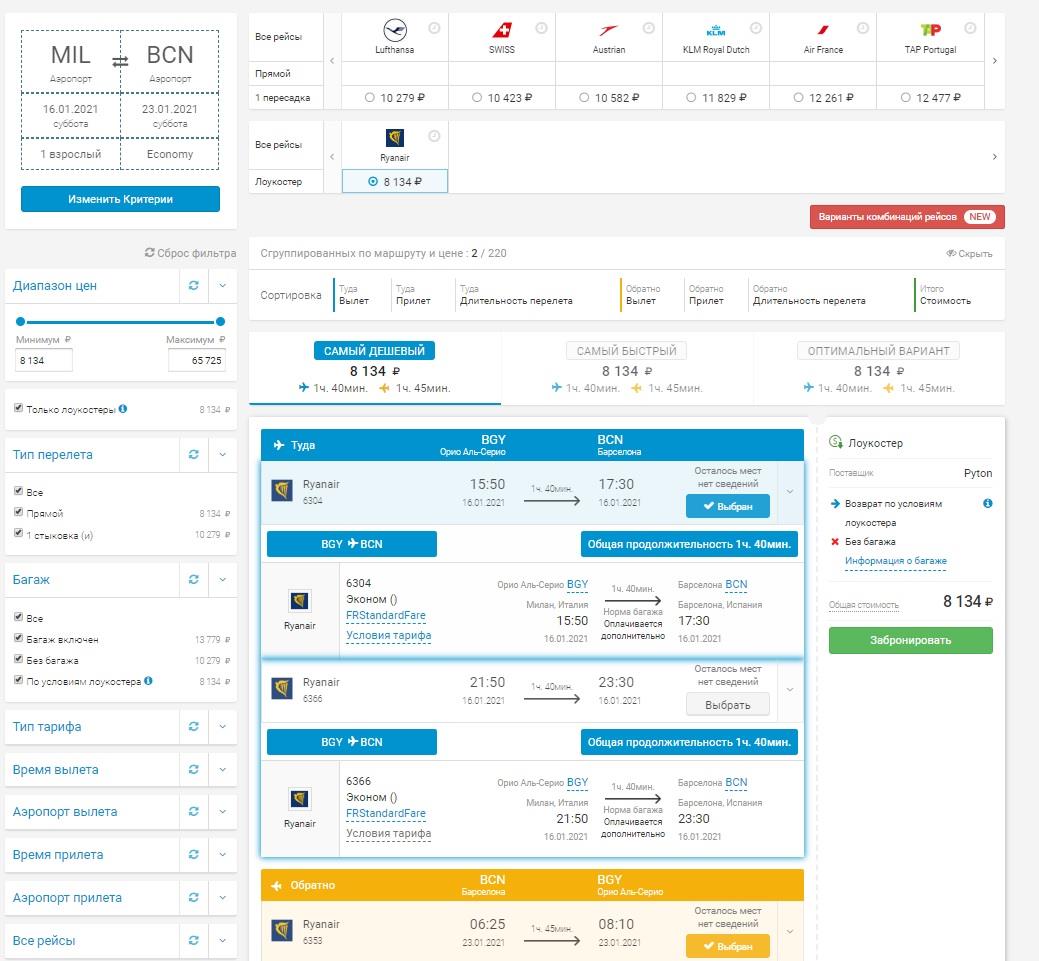Viewport: 1039px width, 961px height.
Task: Select SWISS 10 423 ₽ radio option
Action: coord(476,97)
